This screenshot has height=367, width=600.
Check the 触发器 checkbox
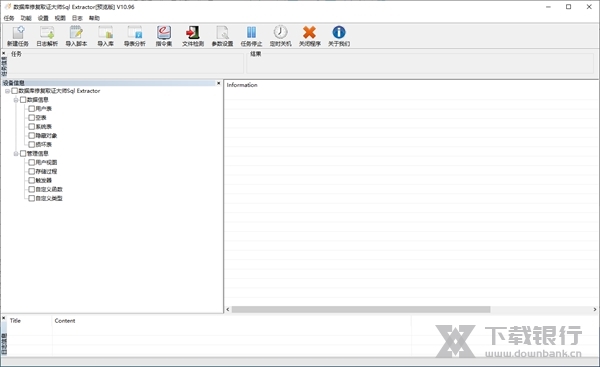click(32, 180)
